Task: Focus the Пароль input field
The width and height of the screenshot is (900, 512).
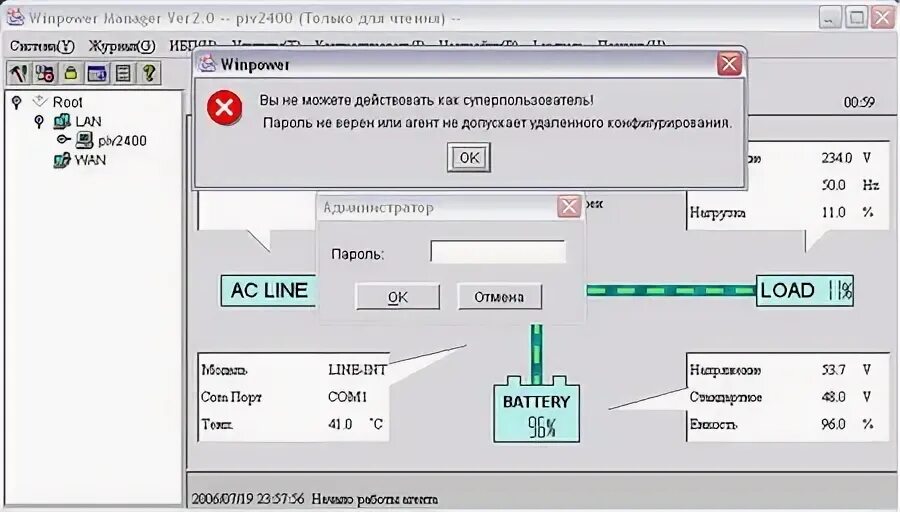Action: (498, 251)
